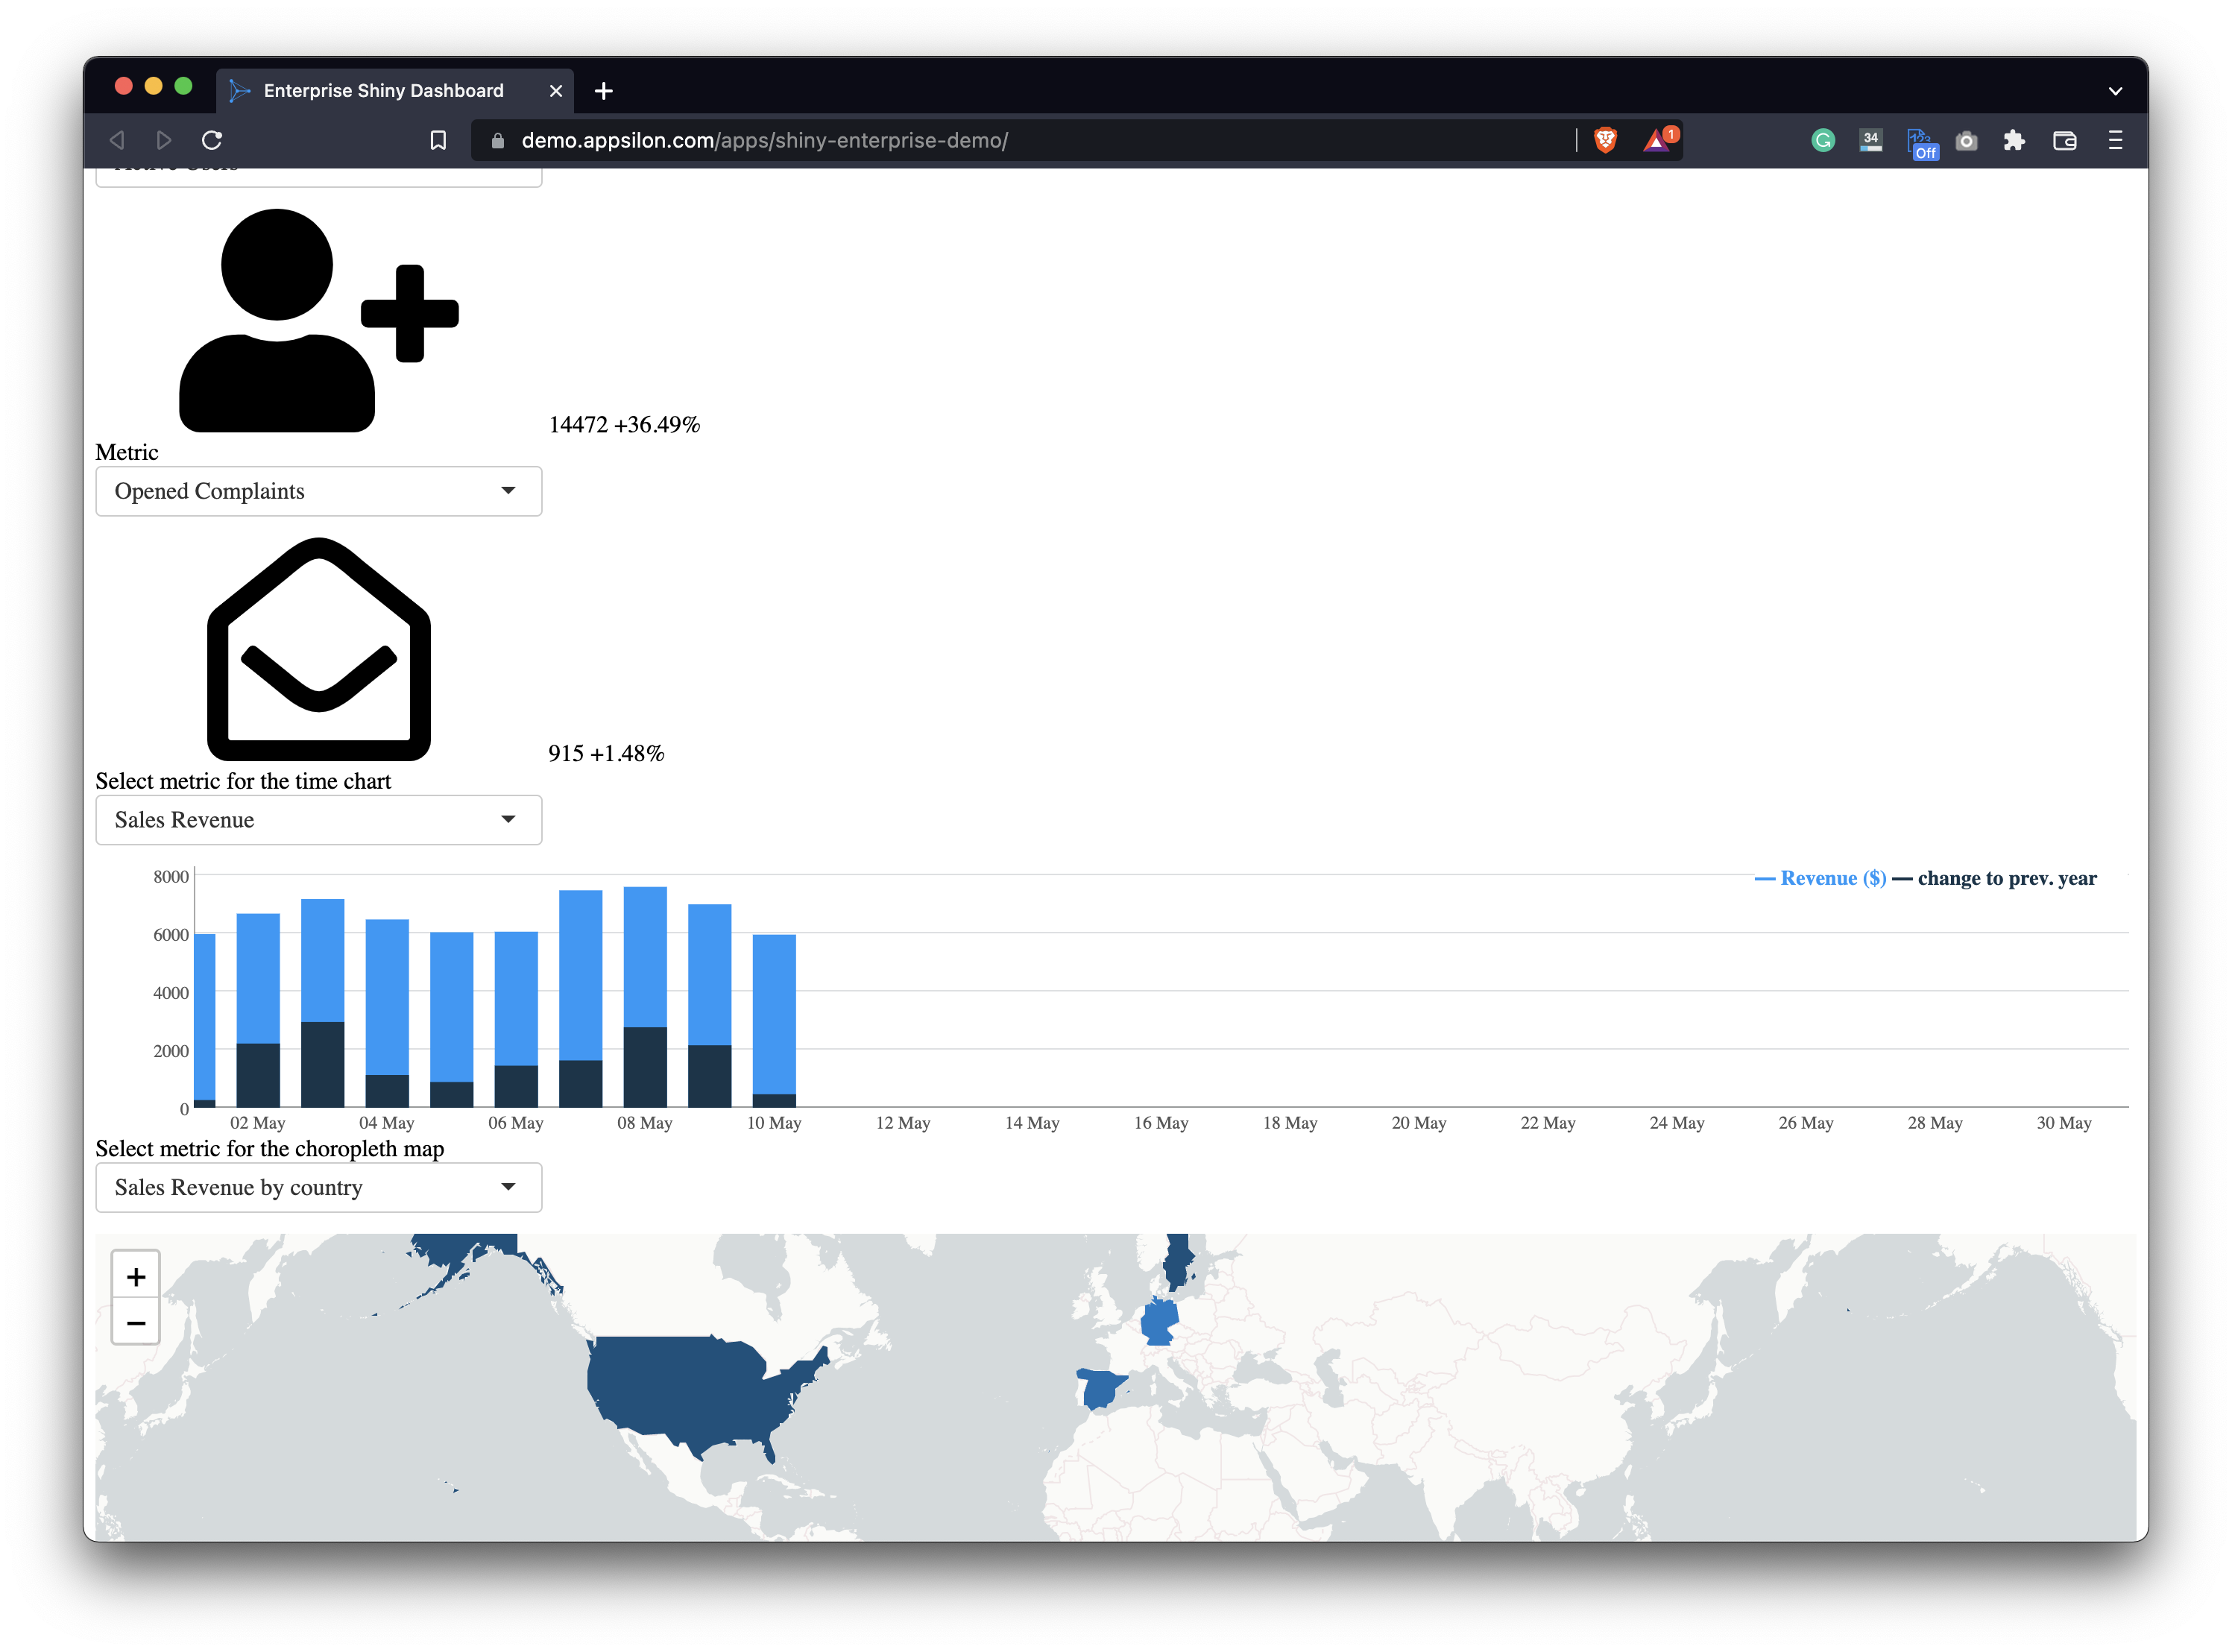Click the zoom out button on map

coord(137,1322)
